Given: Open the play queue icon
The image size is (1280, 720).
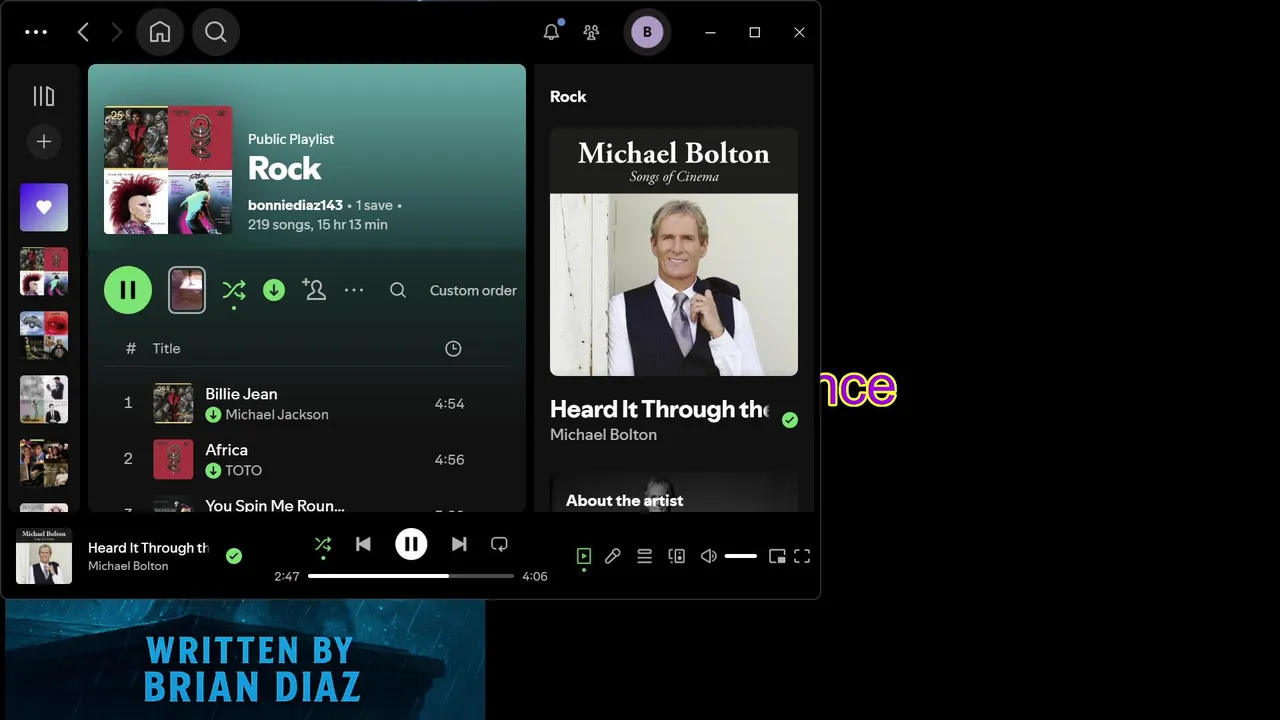Looking at the screenshot, I should [x=645, y=556].
